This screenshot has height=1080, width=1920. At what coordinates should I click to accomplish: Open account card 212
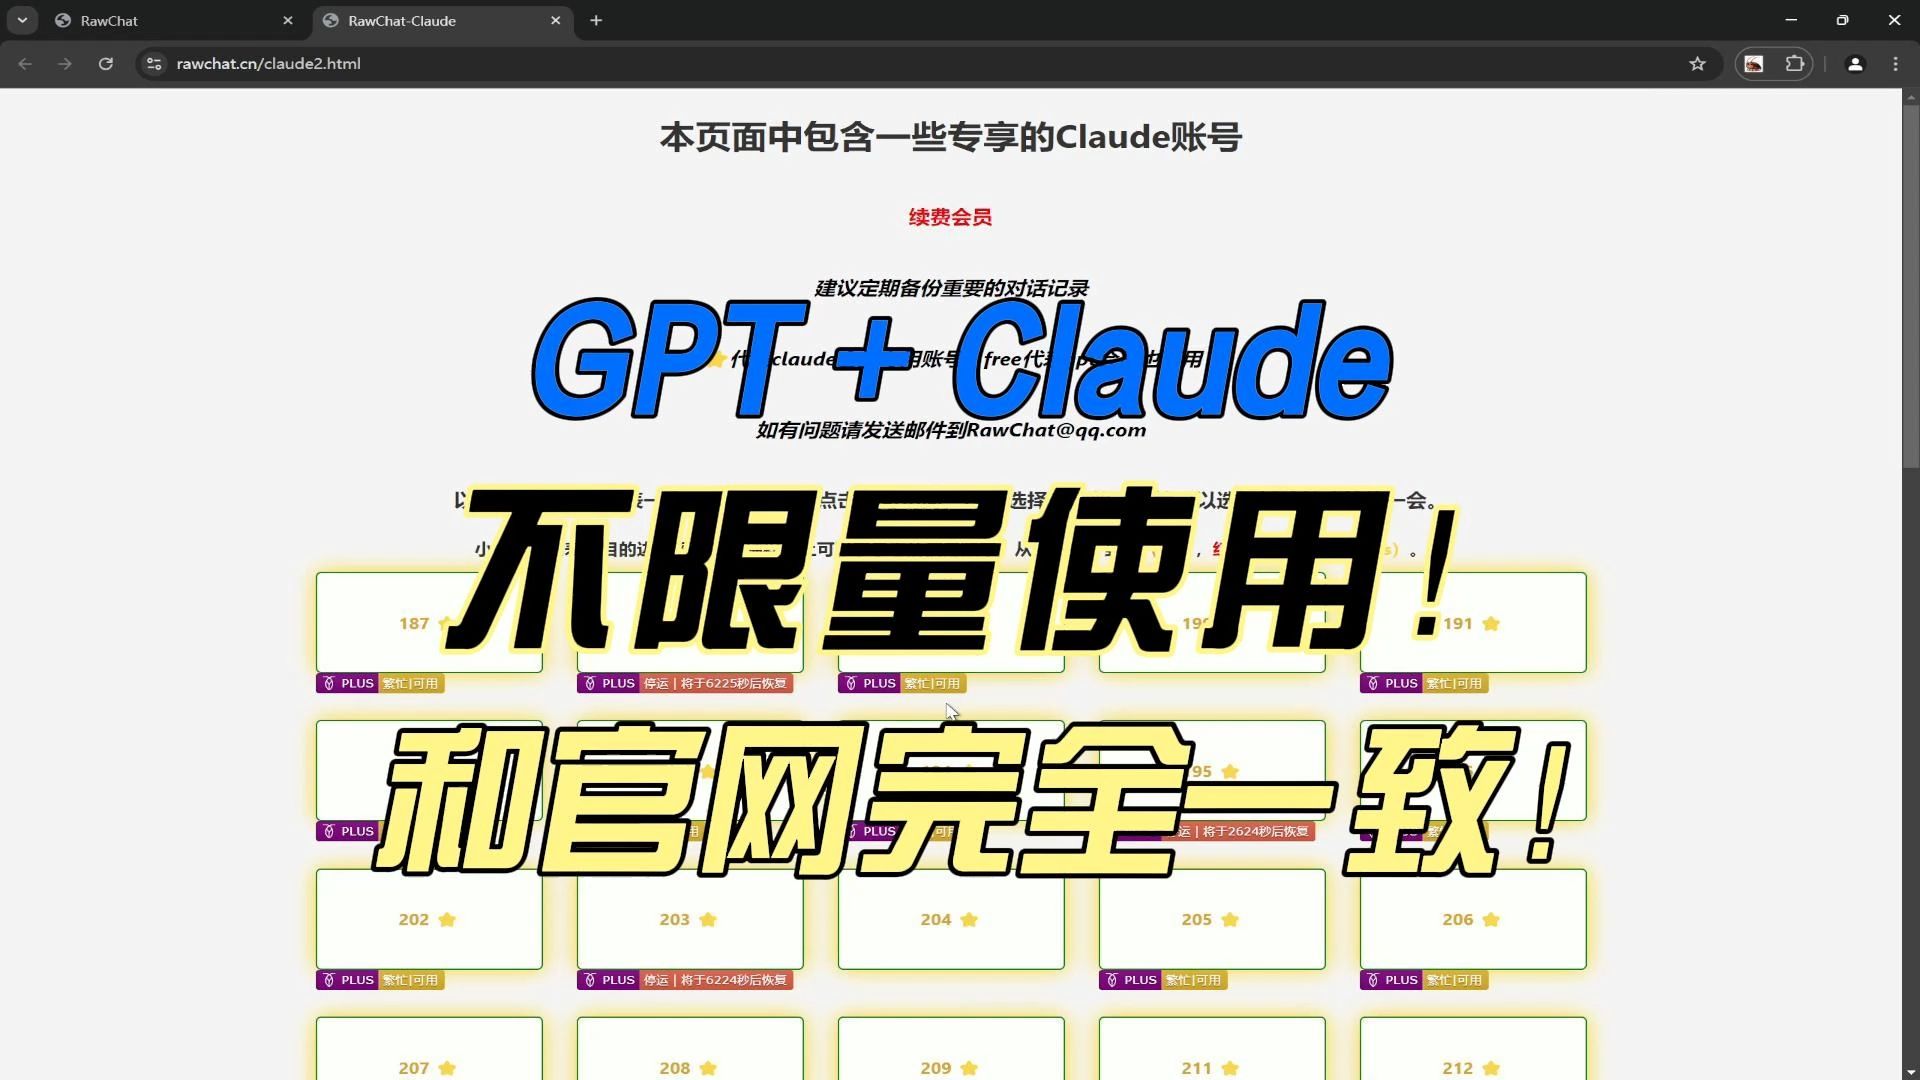pyautogui.click(x=1472, y=1048)
